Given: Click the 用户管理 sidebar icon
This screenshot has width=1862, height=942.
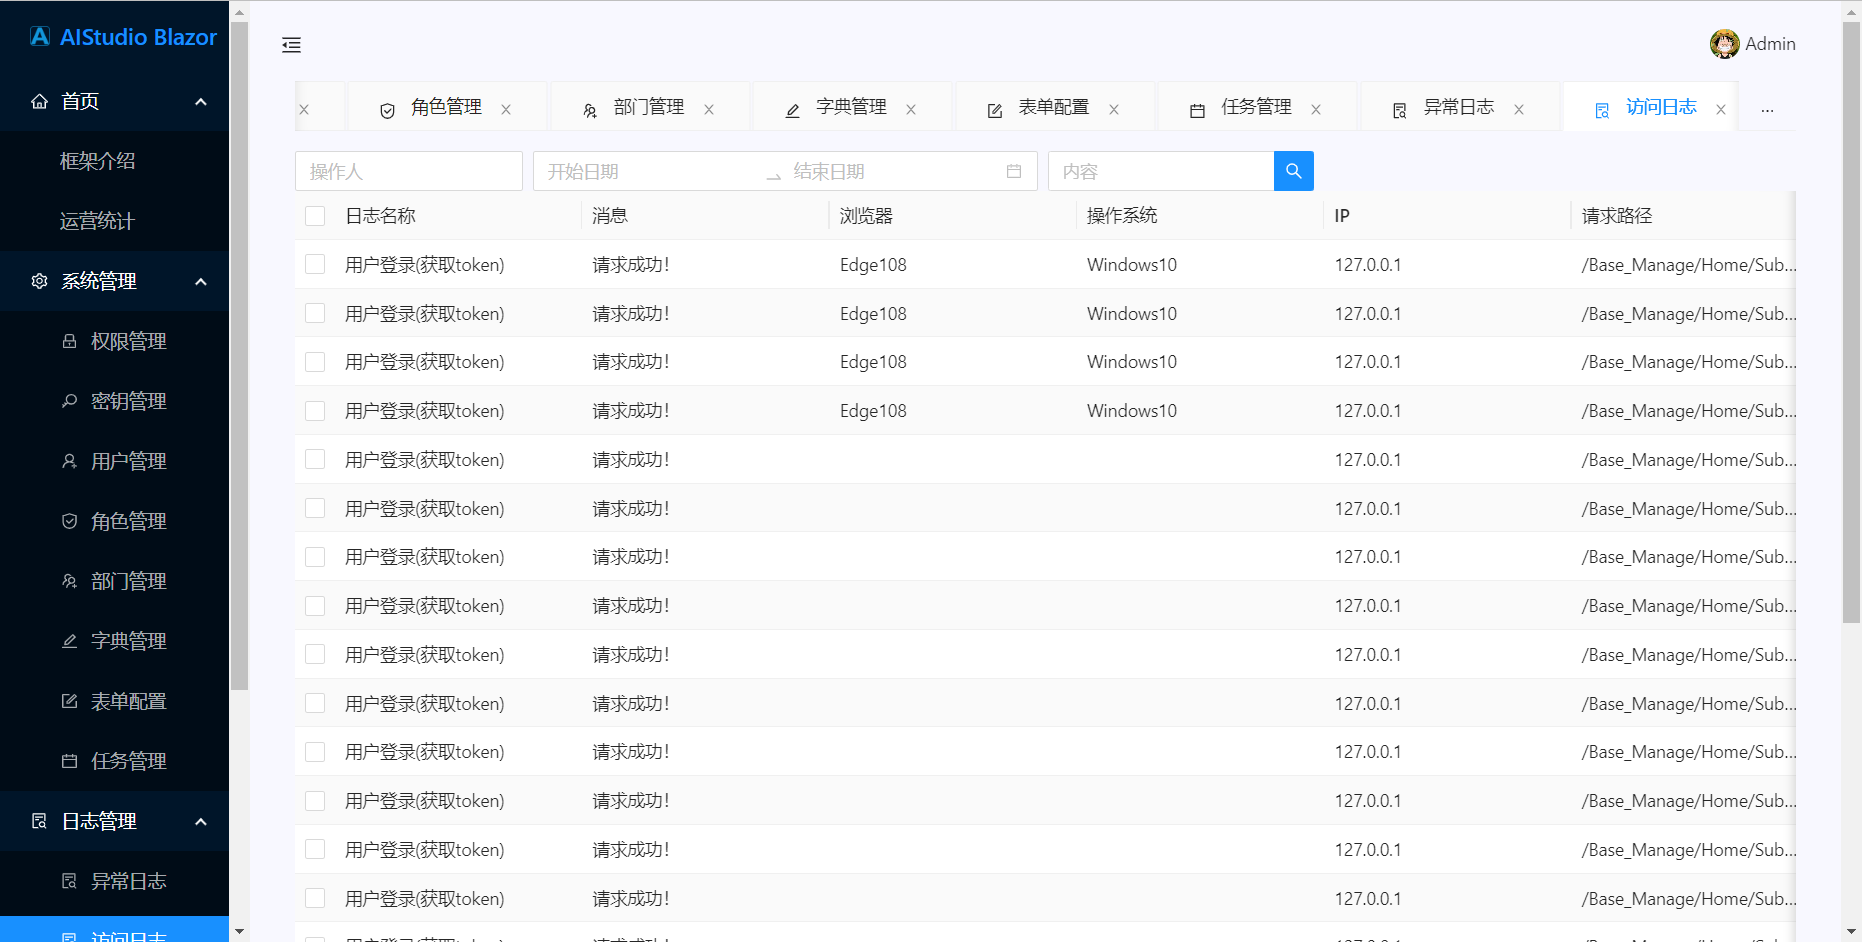Looking at the screenshot, I should click(68, 460).
